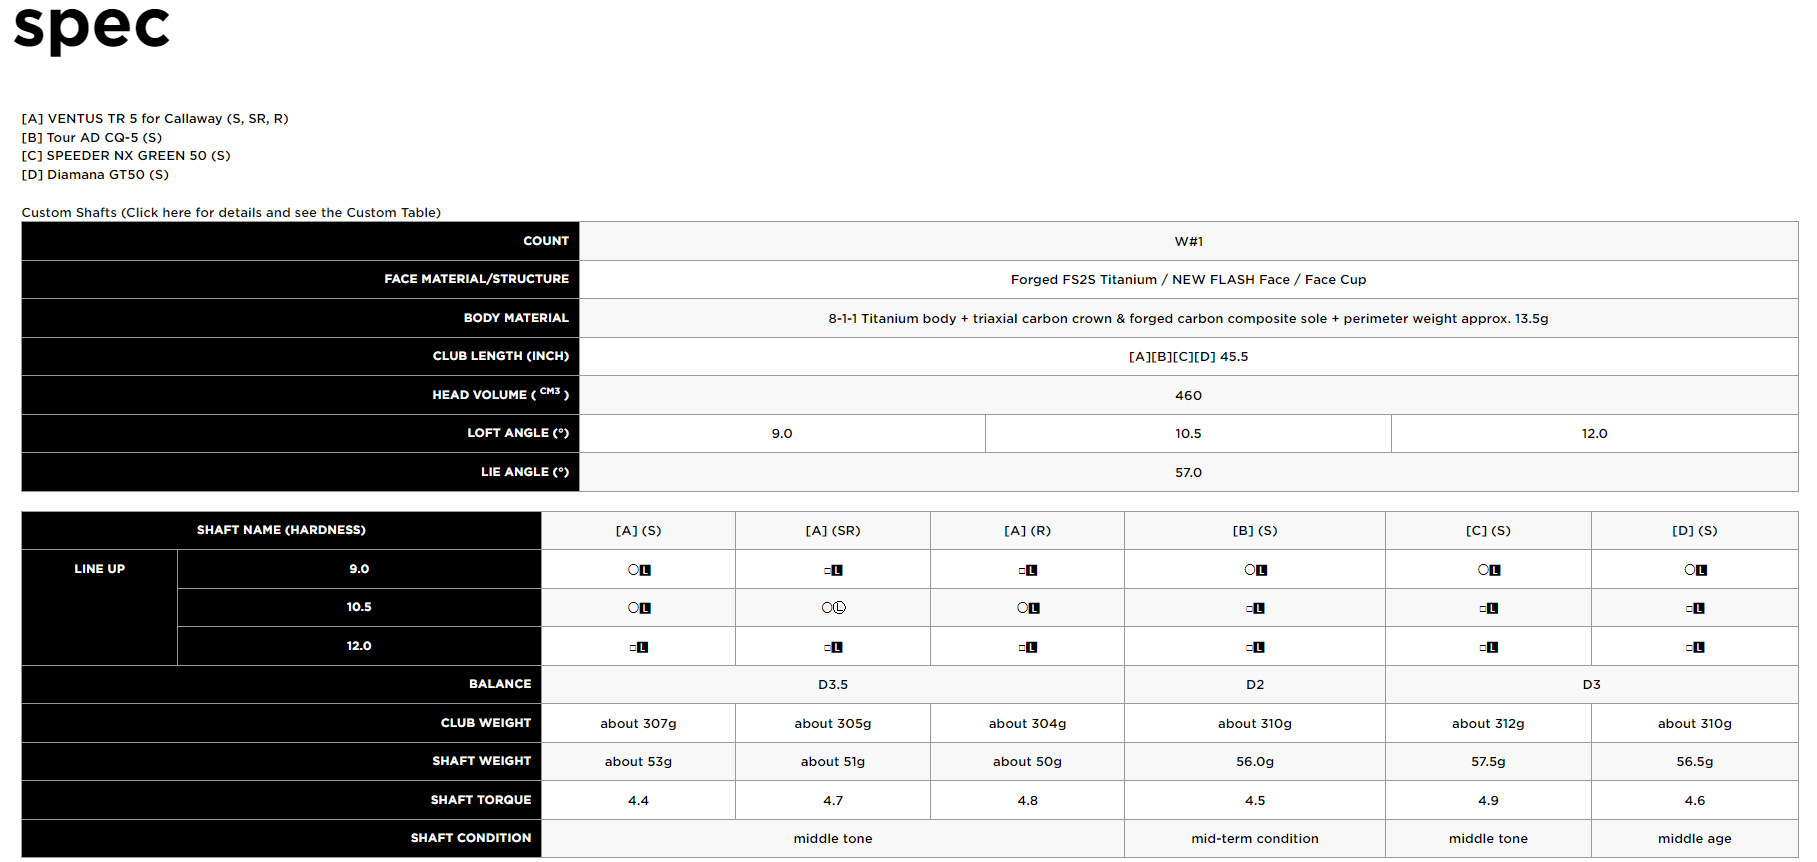This screenshot has height=862, width=1817.
Task: Select the 12.0 loft angle cell
Action: pyautogui.click(x=1594, y=434)
